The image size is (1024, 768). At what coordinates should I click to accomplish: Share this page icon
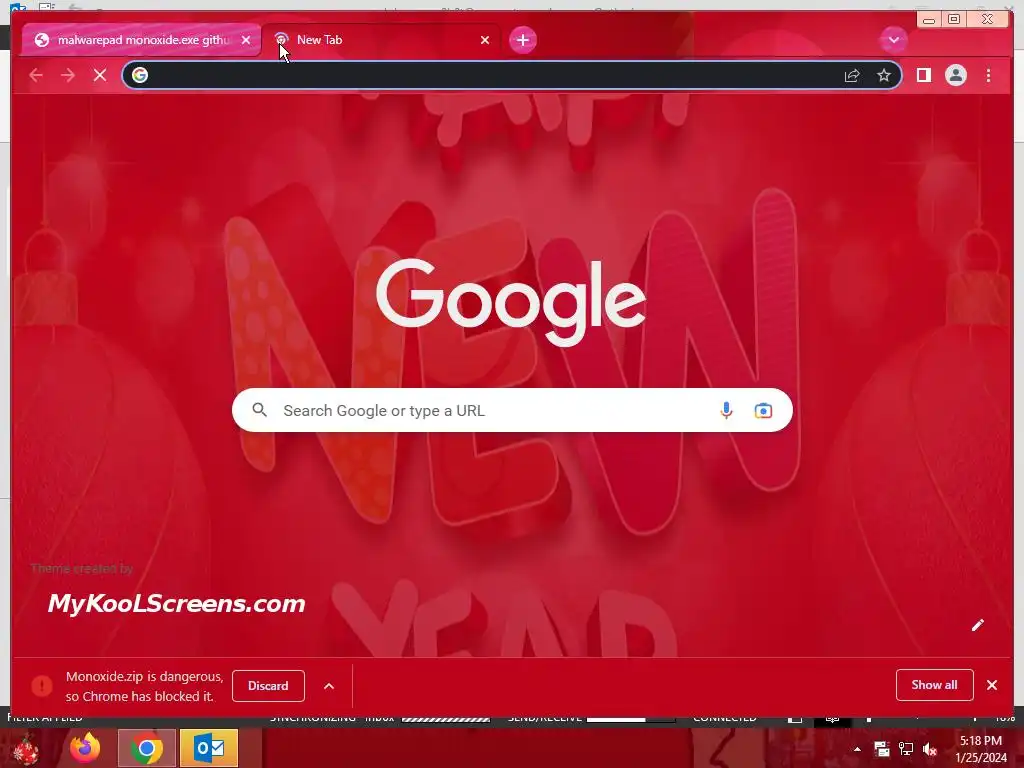(852, 76)
